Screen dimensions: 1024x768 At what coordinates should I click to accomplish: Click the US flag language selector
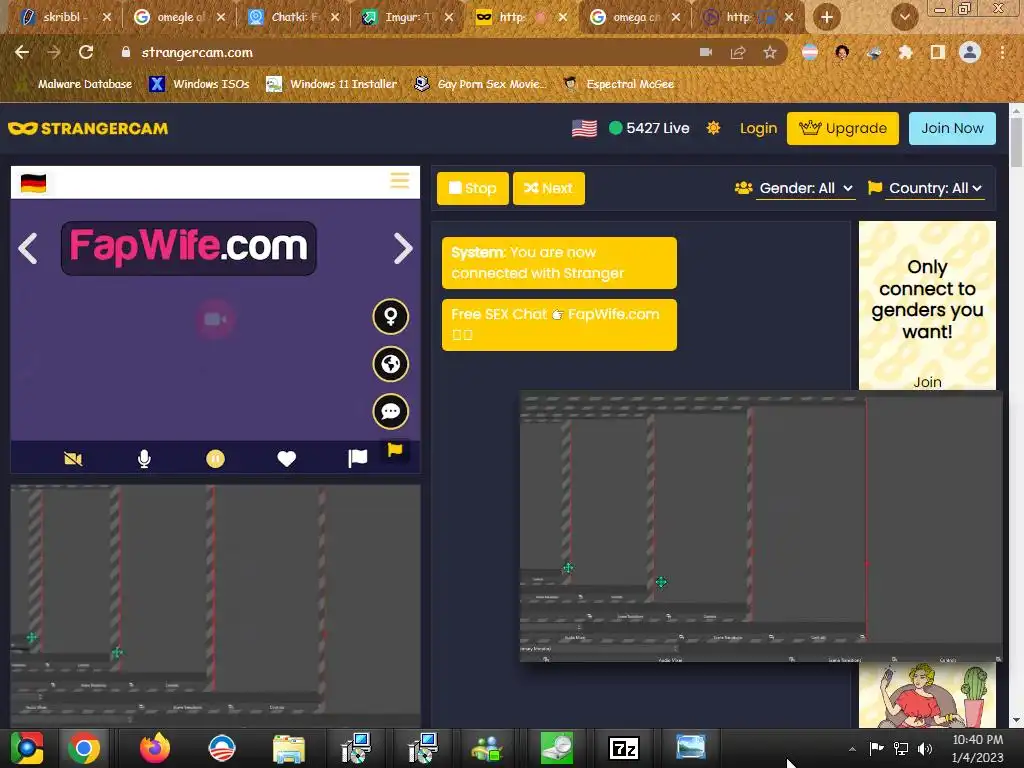pos(584,129)
